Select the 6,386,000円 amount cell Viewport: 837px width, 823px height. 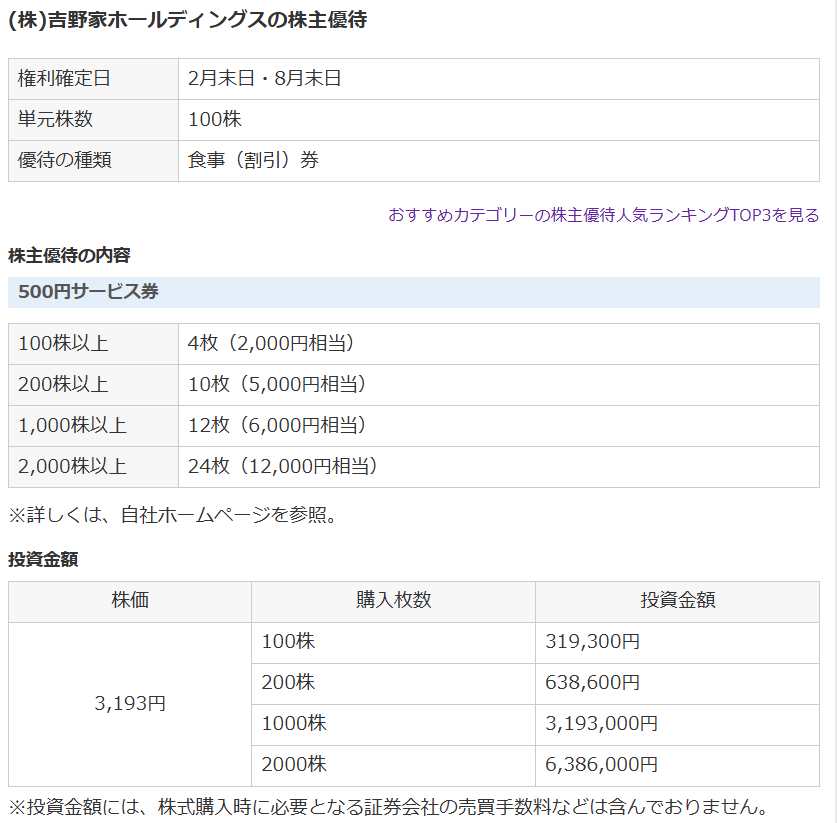point(677,766)
